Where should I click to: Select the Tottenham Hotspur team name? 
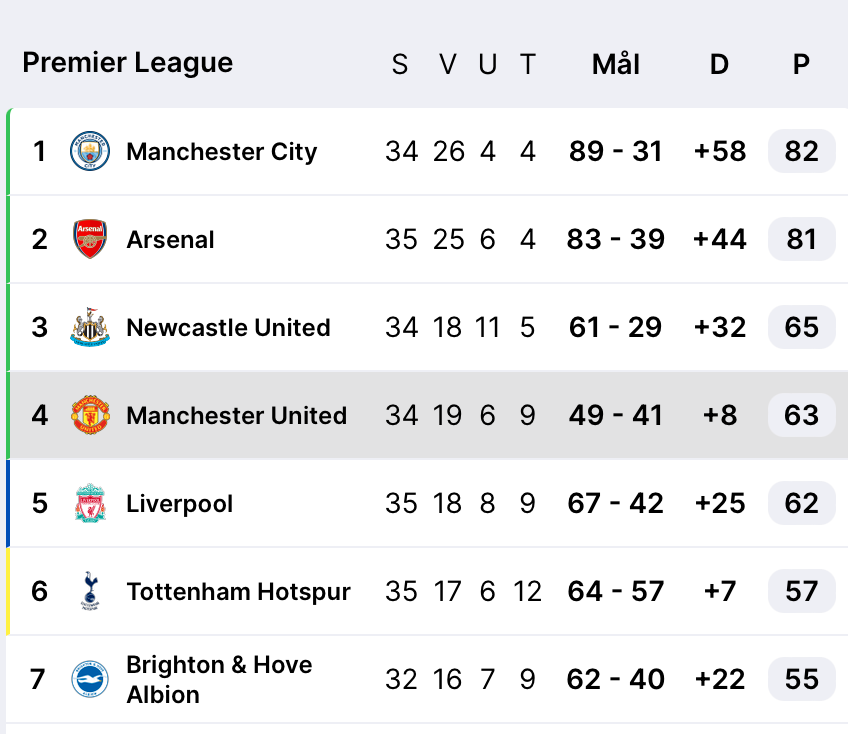pyautogui.click(x=238, y=592)
